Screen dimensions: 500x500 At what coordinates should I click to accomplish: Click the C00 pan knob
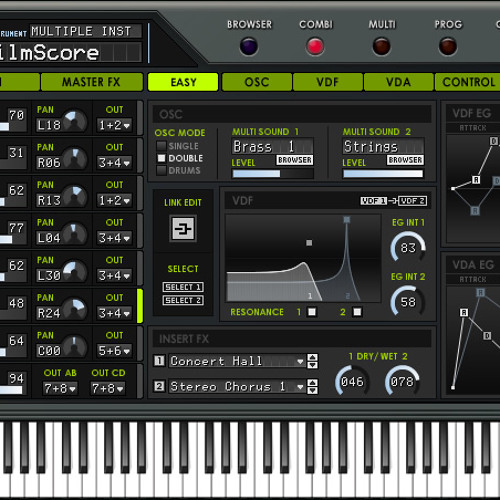click(75, 347)
